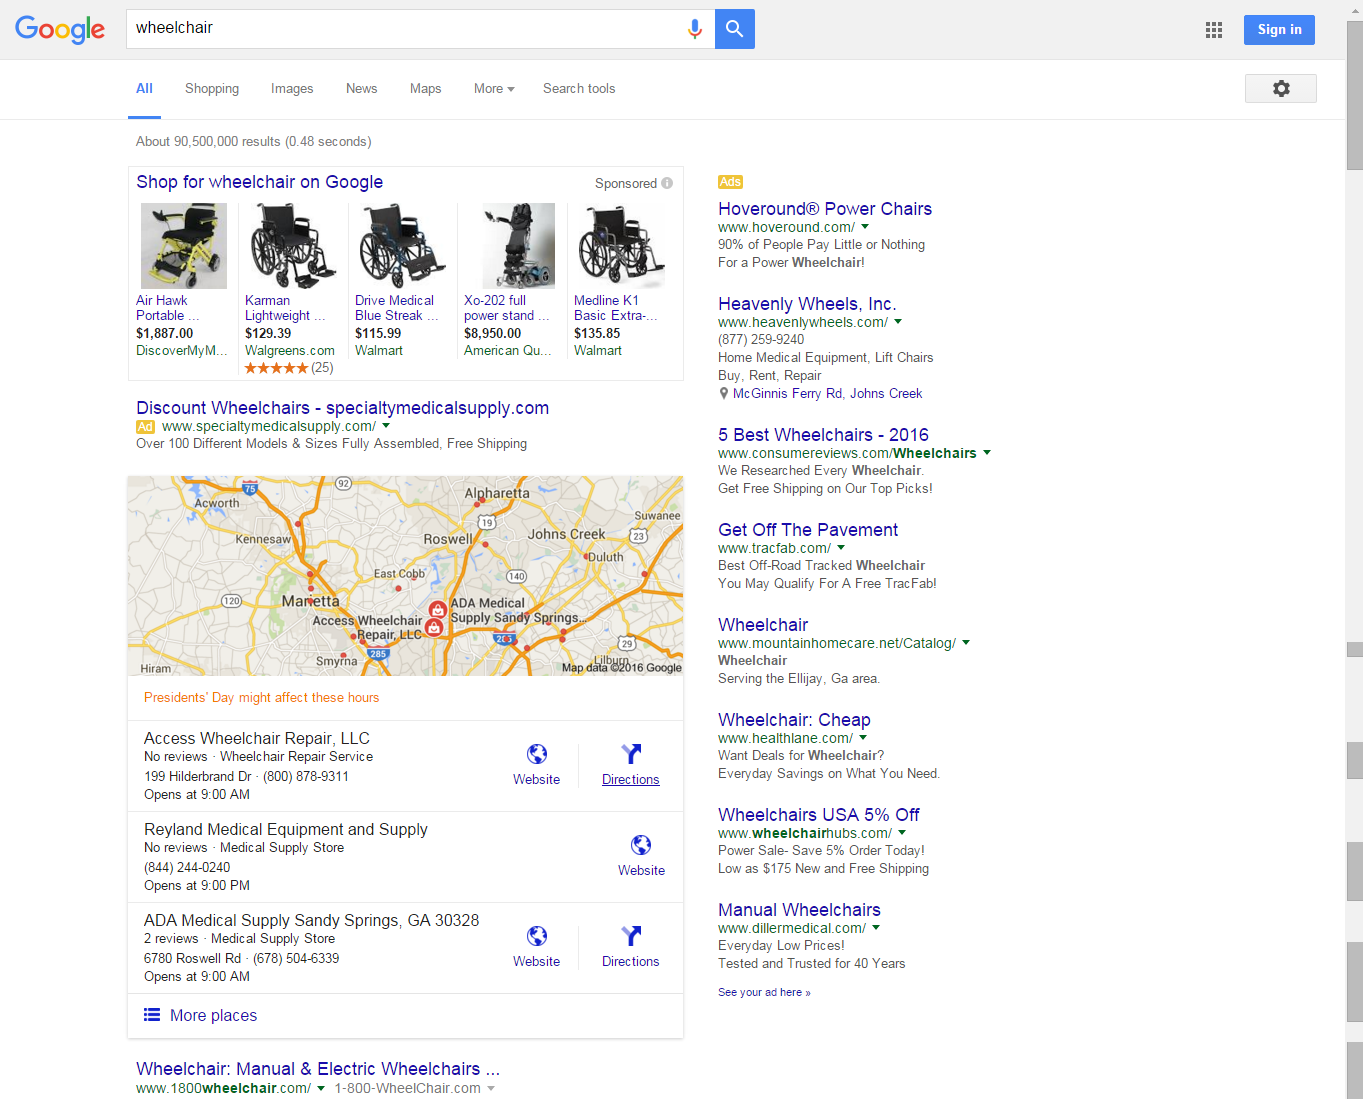The width and height of the screenshot is (1363, 1099).
Task: Expand arrow next to tracfab.com URL
Action: [x=841, y=548]
